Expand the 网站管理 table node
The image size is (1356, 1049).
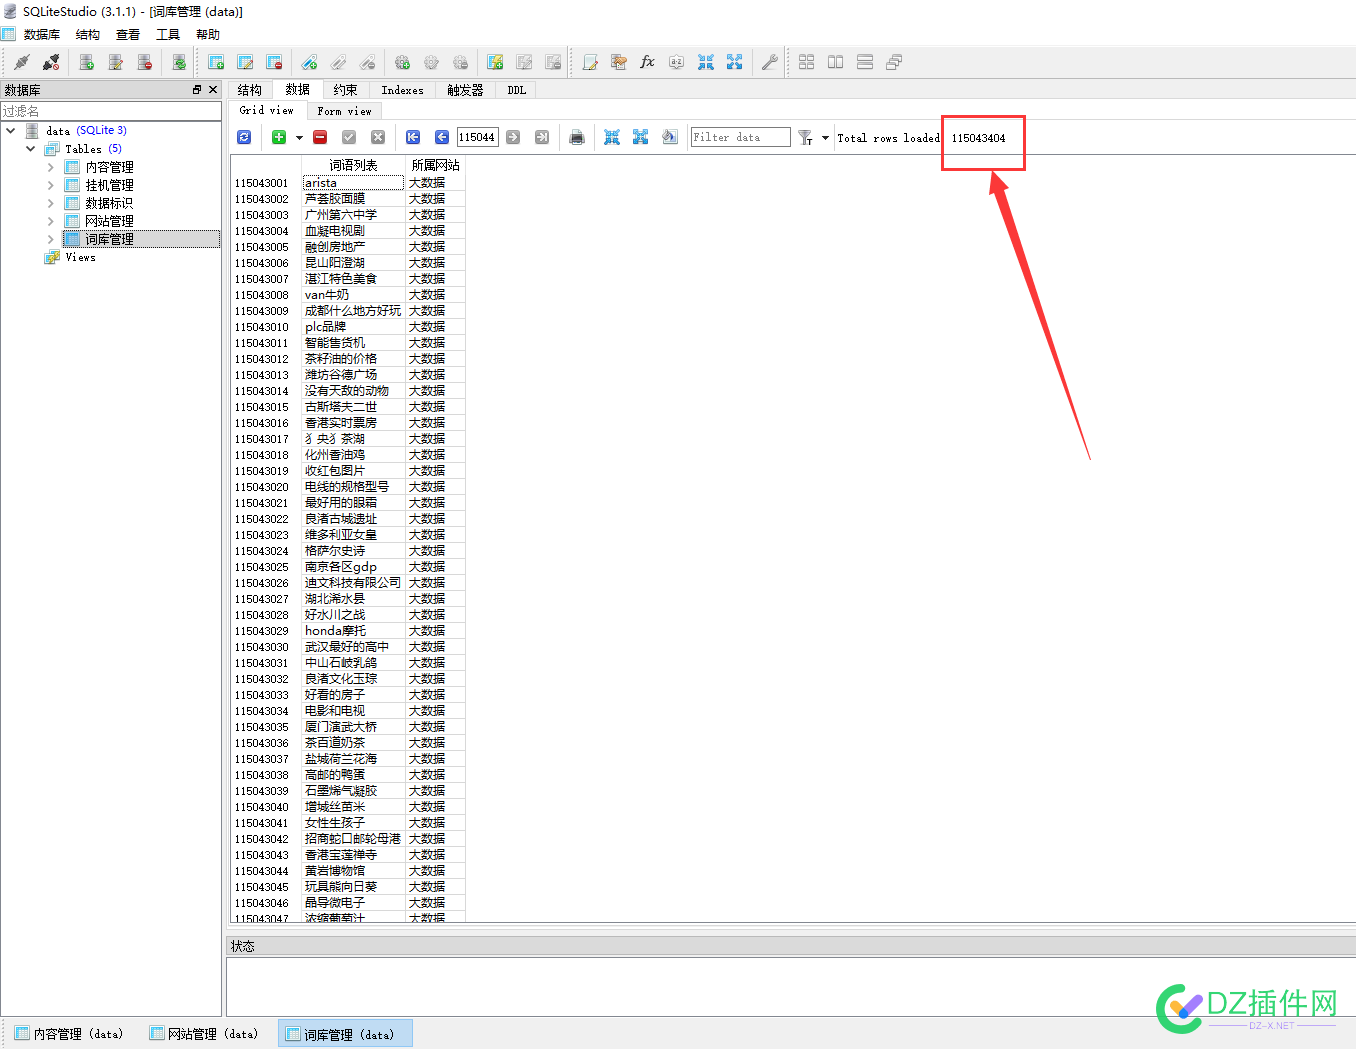[51, 221]
